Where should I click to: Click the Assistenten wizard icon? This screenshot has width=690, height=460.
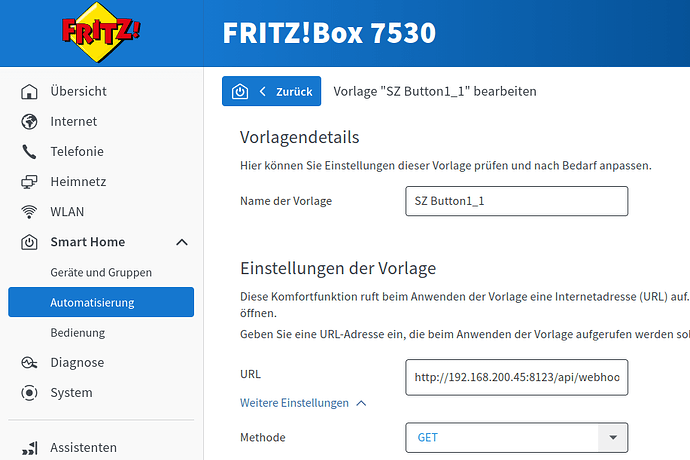pos(29,448)
